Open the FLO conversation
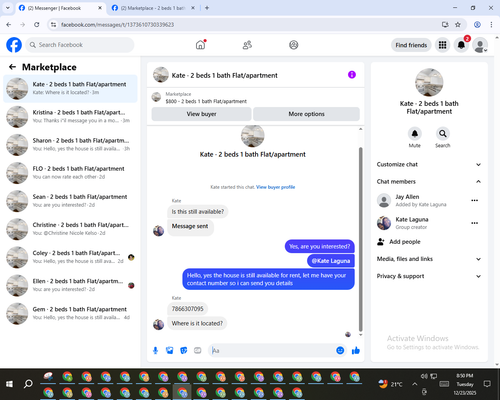Screen dimensions: 500x400 tap(70, 173)
